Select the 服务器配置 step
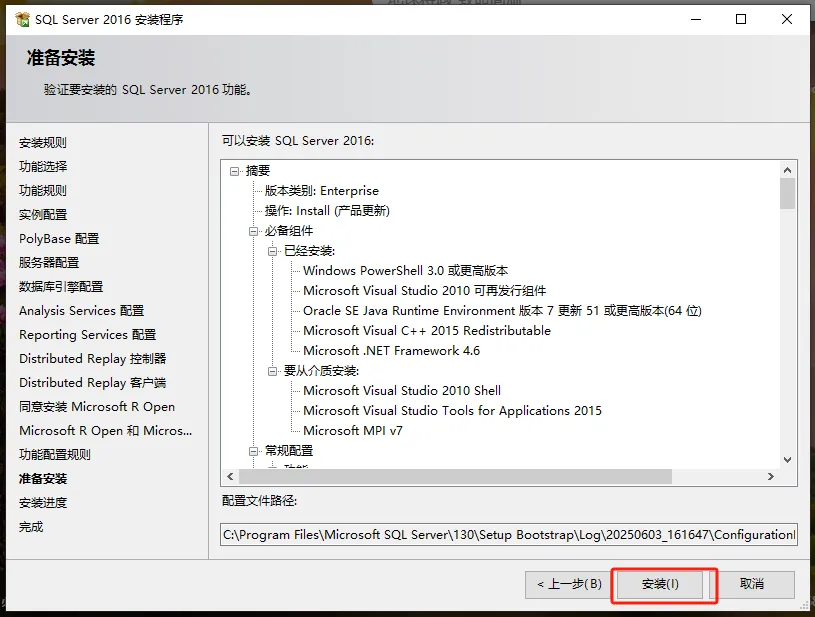Viewport: 815px width, 617px height. (x=49, y=262)
